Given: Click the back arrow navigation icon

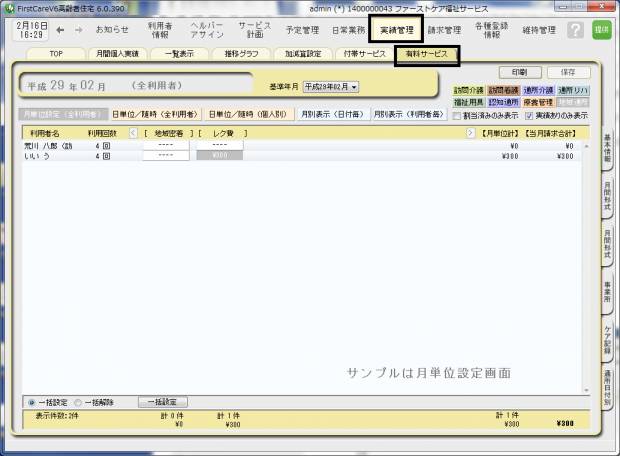Looking at the screenshot, I should (61, 30).
